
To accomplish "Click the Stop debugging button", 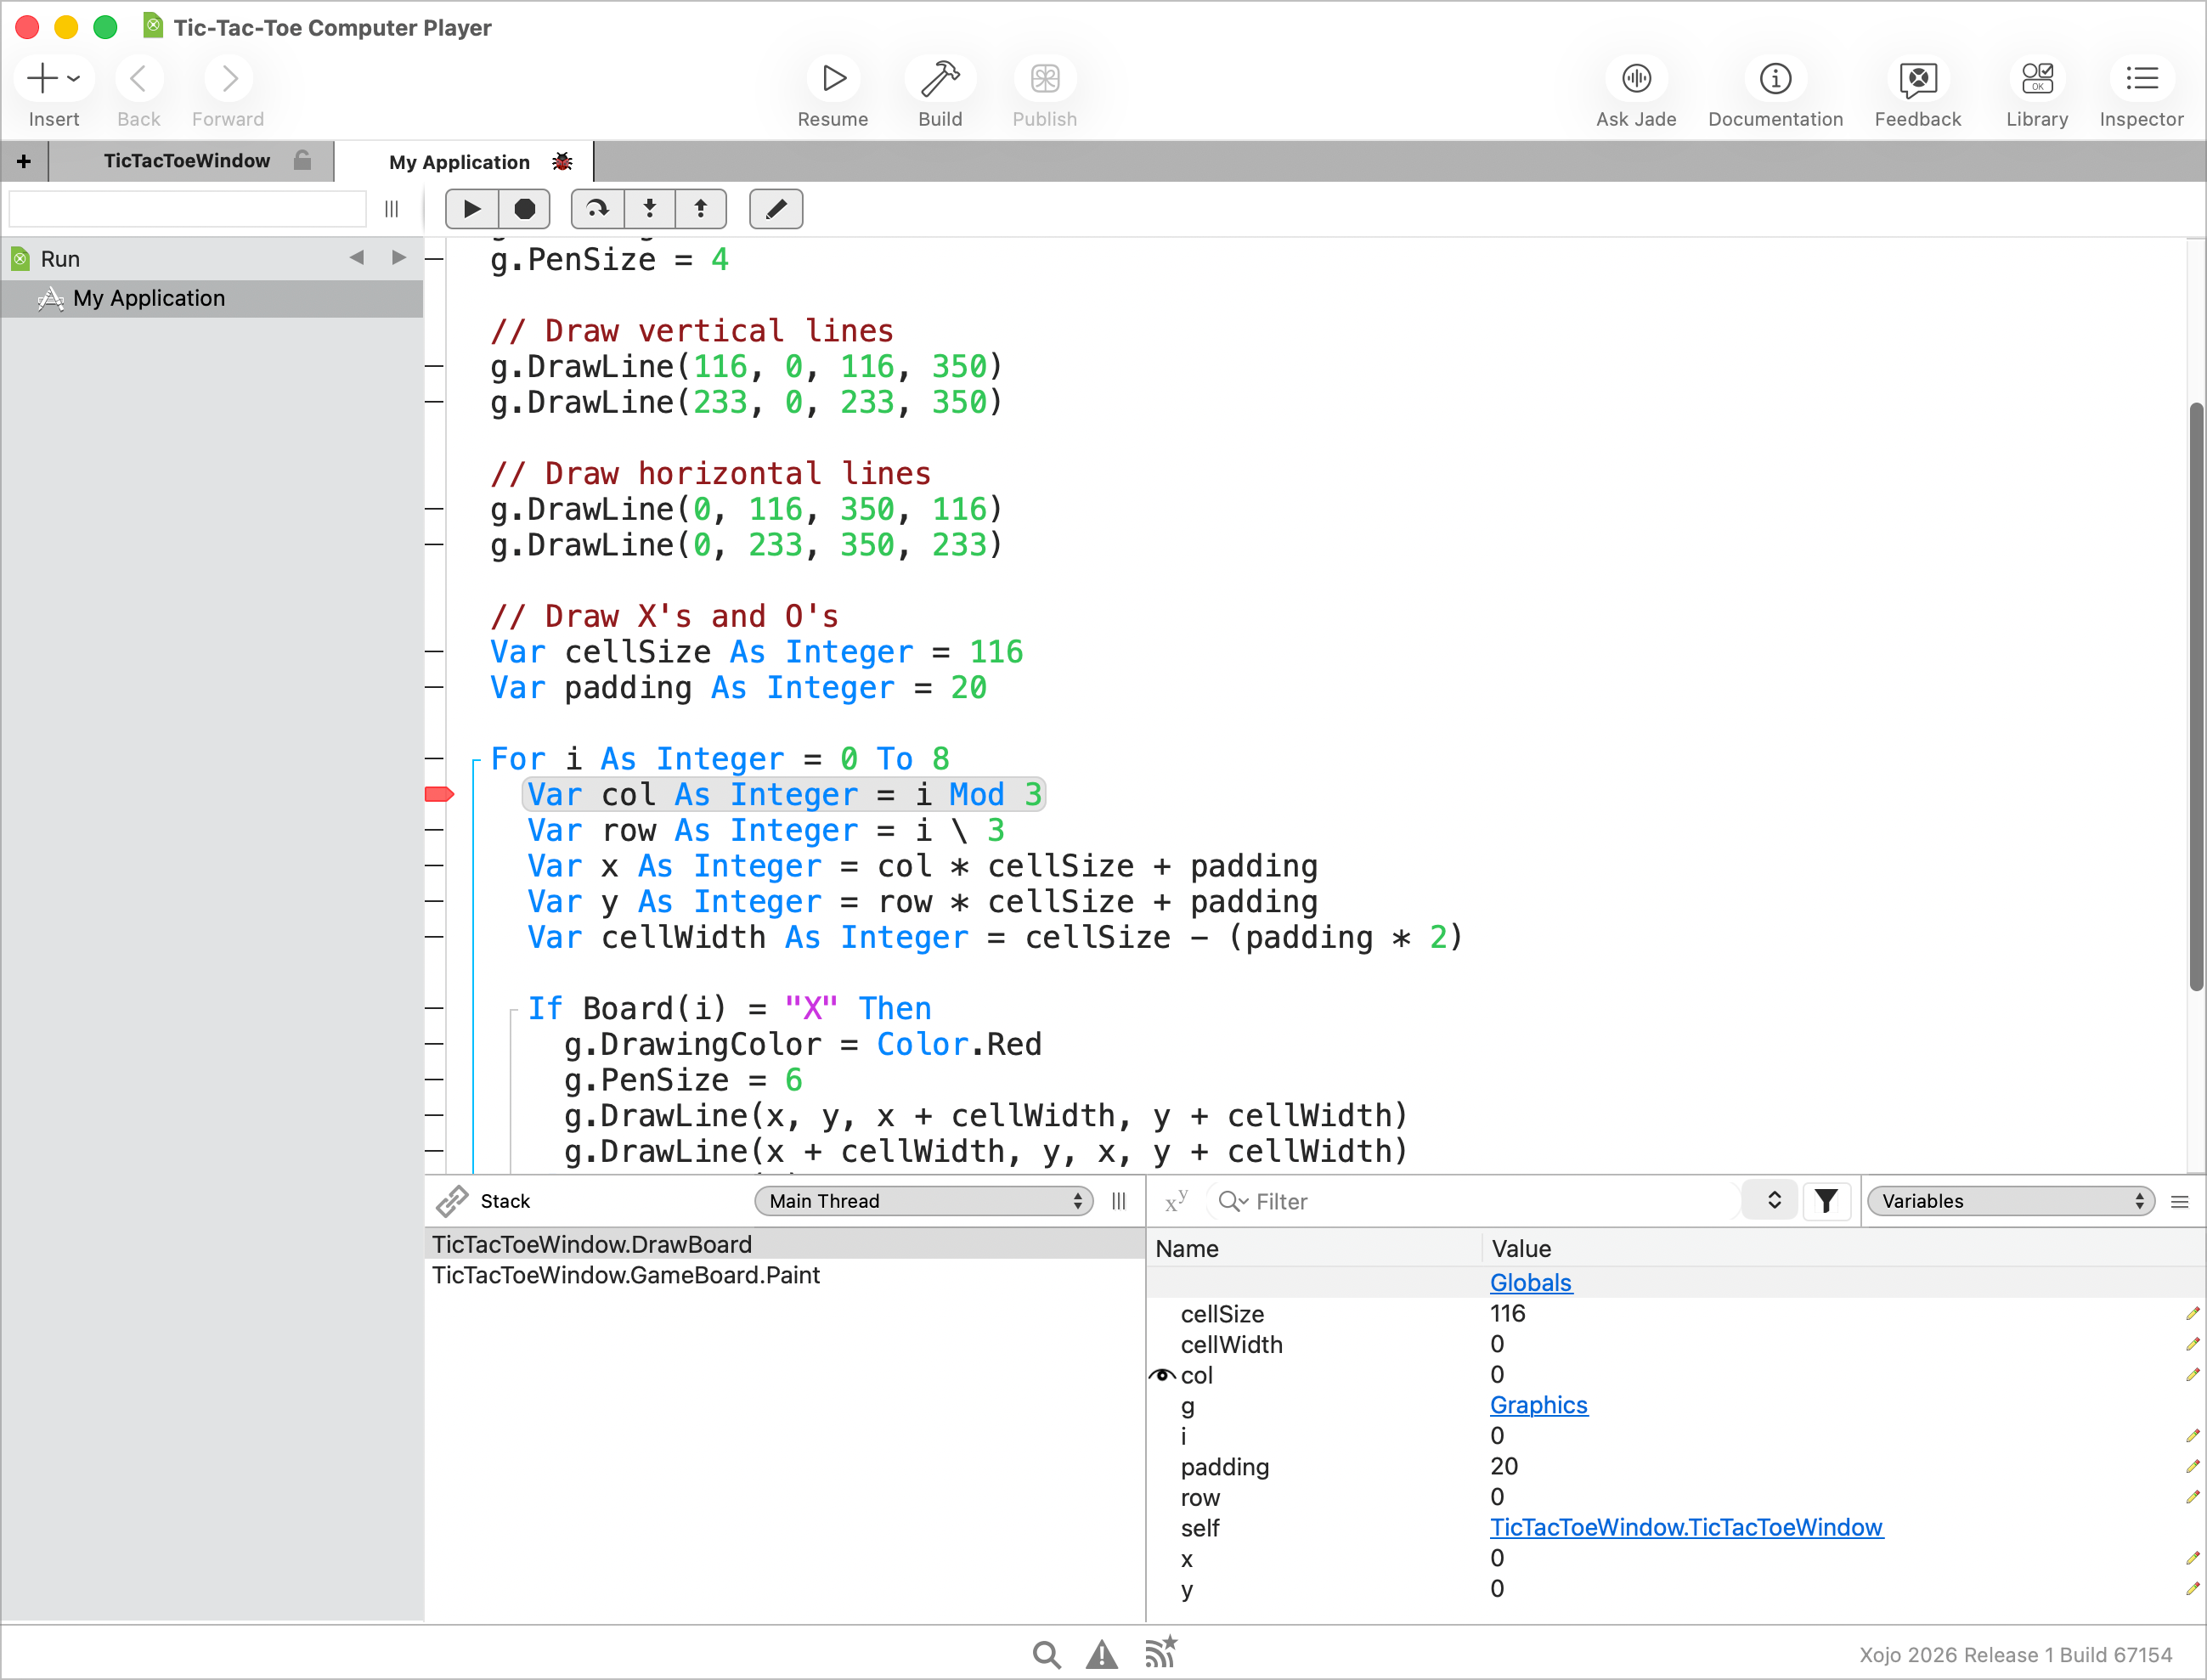I will [x=524, y=209].
